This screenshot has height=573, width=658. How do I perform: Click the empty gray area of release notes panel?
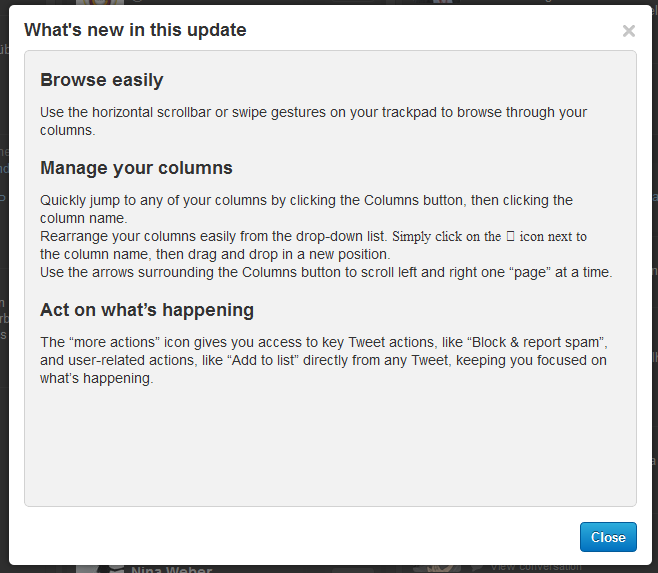pyautogui.click(x=330, y=445)
